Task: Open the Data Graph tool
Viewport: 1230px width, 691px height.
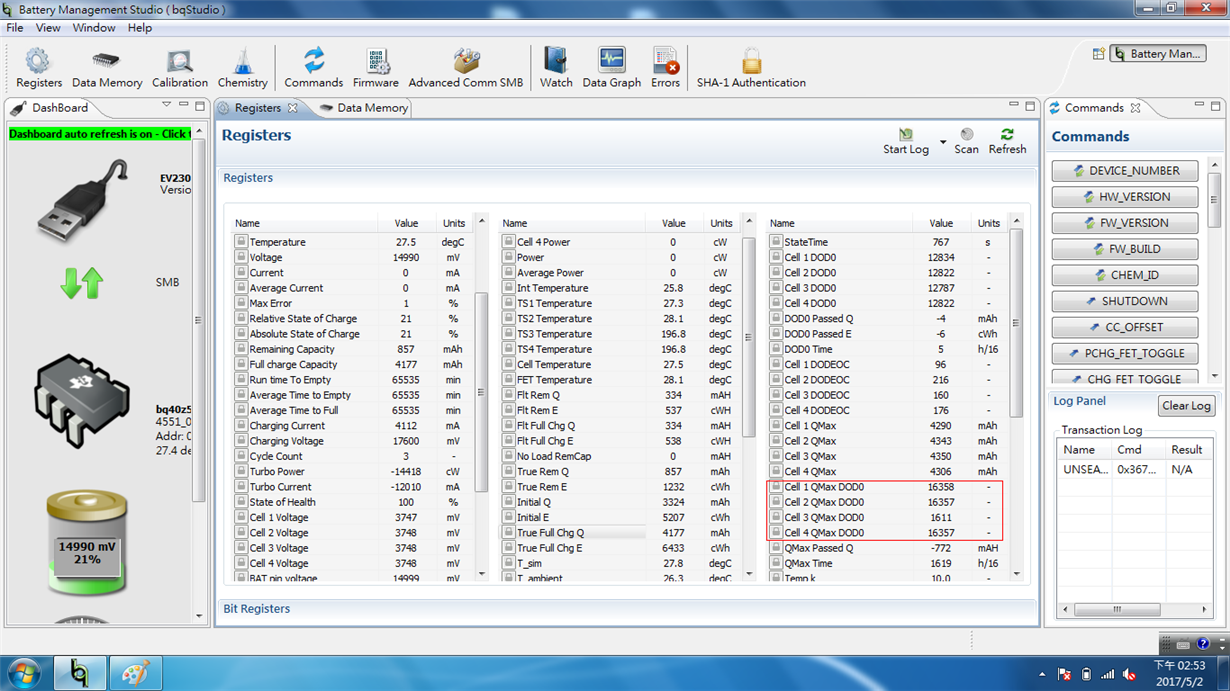Action: [x=611, y=68]
